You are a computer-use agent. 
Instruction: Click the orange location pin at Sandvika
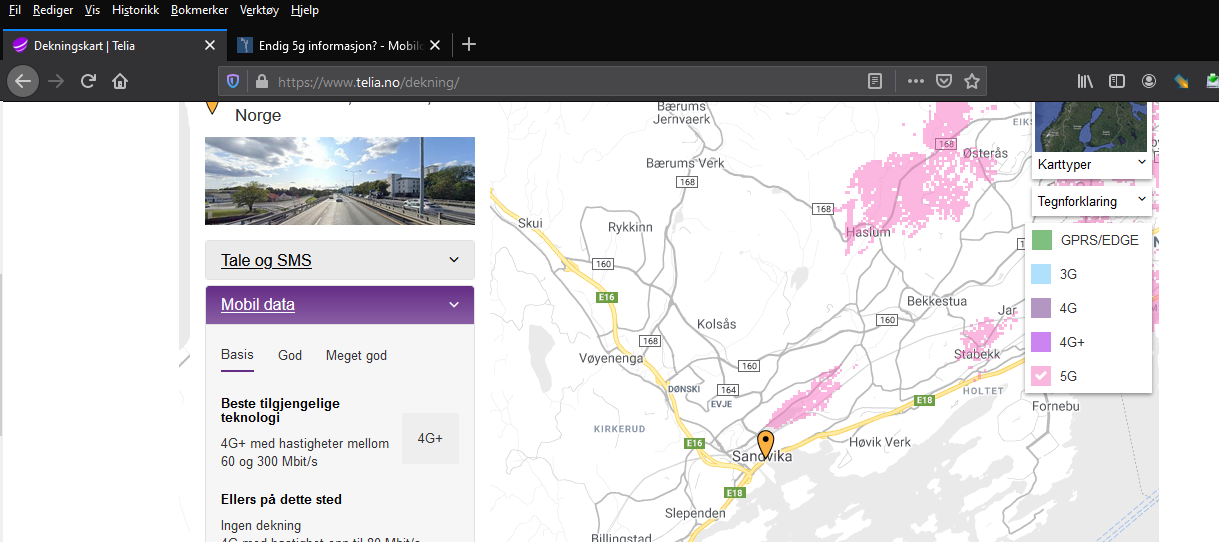(x=766, y=444)
